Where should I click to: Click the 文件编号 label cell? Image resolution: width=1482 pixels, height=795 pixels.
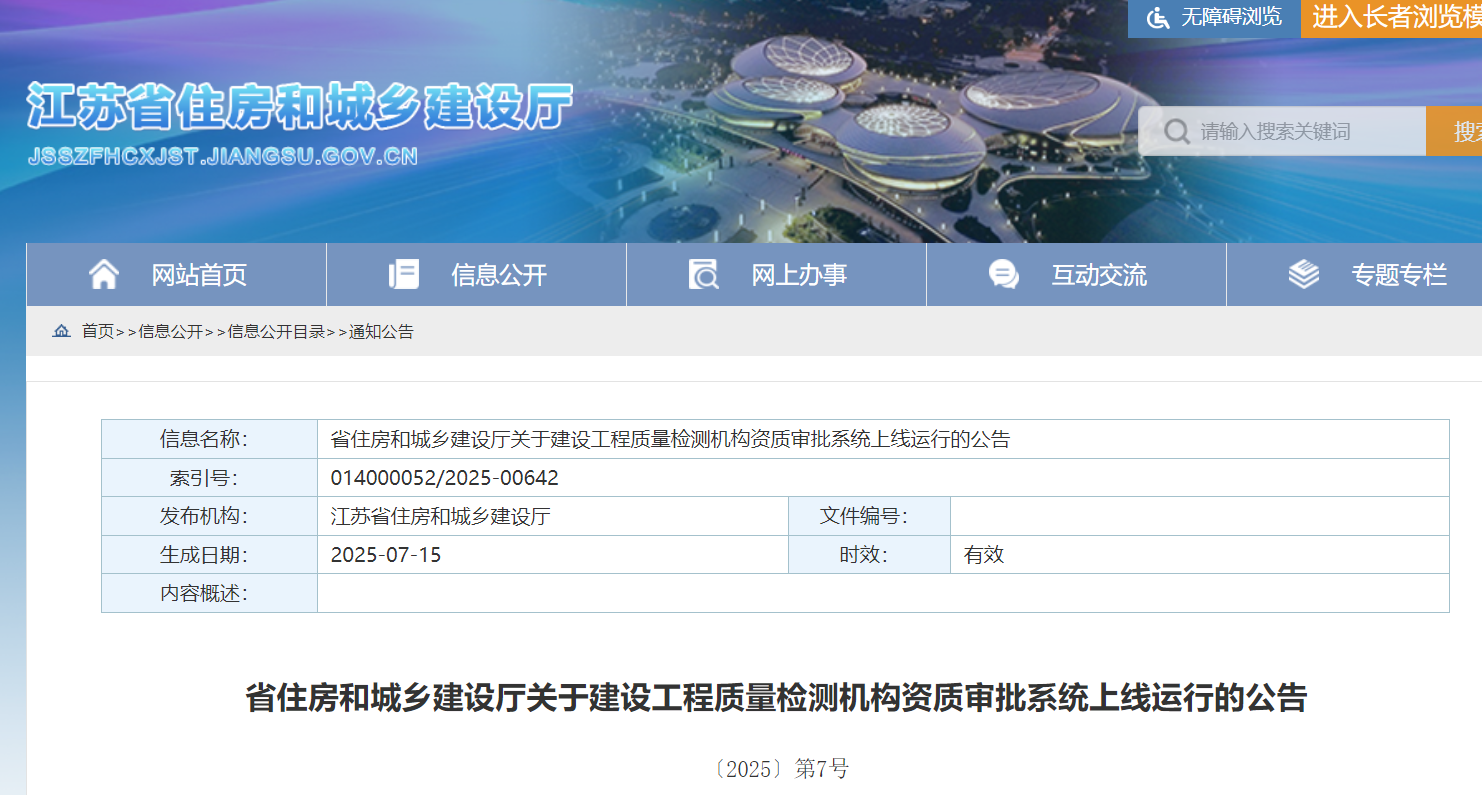[870, 516]
